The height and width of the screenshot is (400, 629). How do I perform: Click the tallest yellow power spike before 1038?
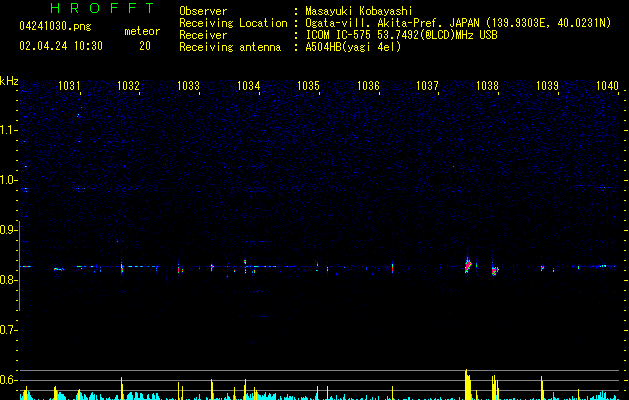pyautogui.click(x=467, y=384)
